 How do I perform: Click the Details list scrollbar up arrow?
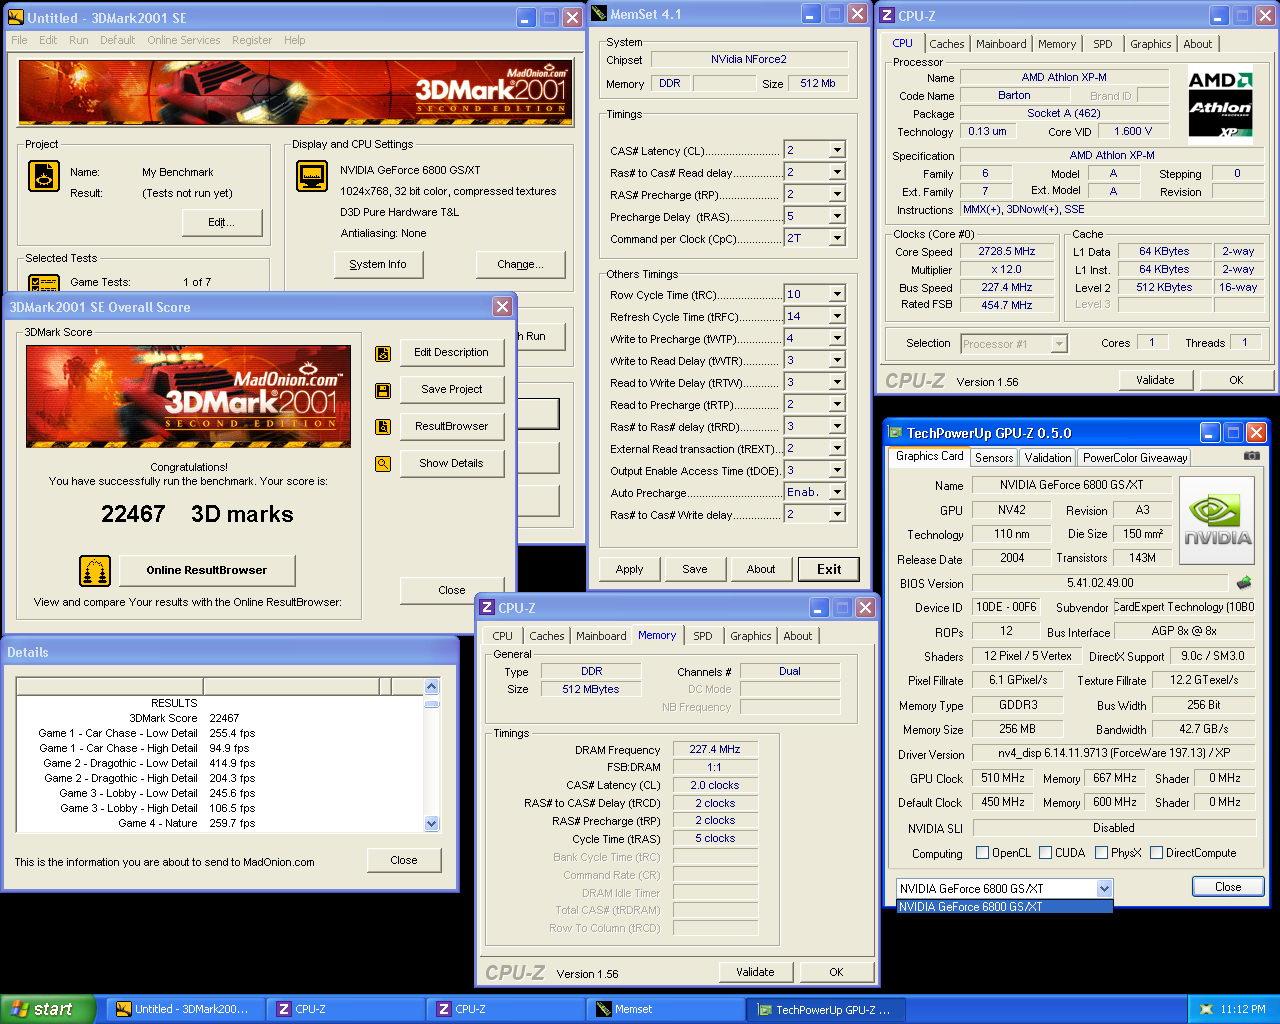pos(432,687)
